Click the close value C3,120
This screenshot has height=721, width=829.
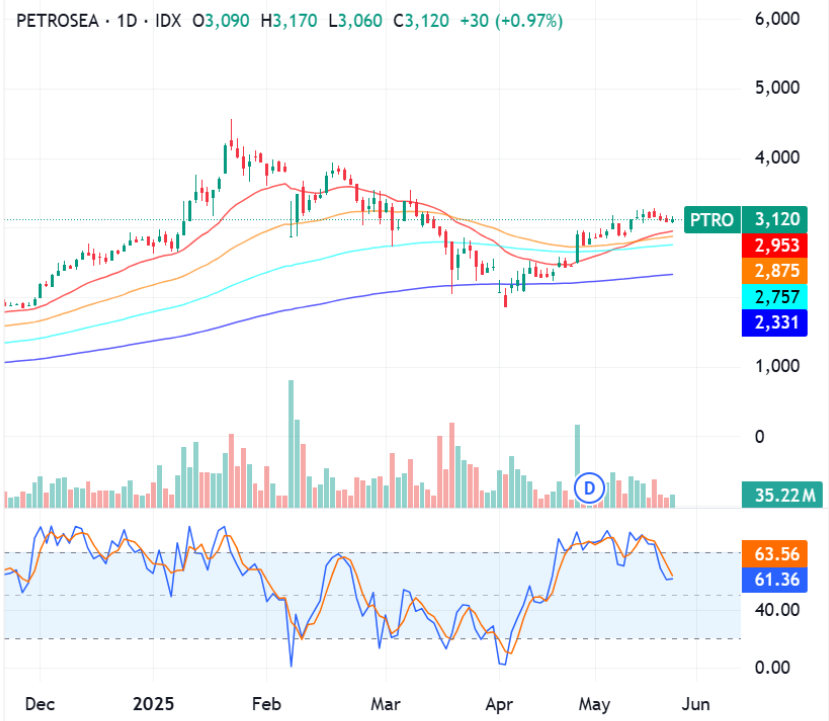coord(421,21)
